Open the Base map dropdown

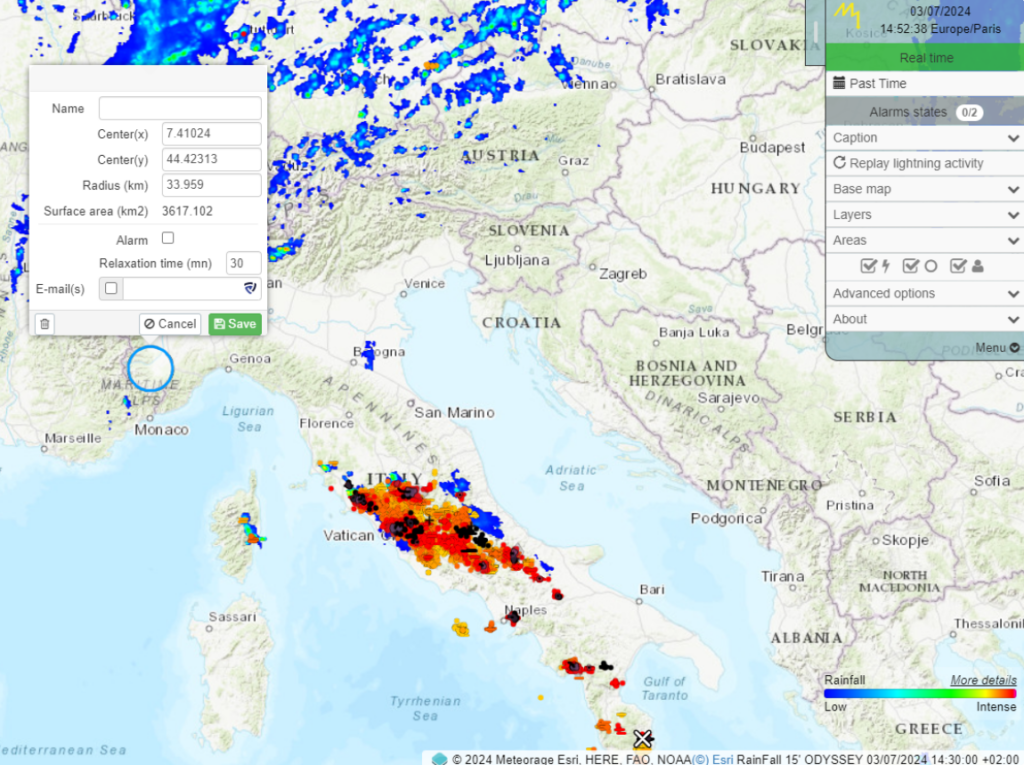923,188
